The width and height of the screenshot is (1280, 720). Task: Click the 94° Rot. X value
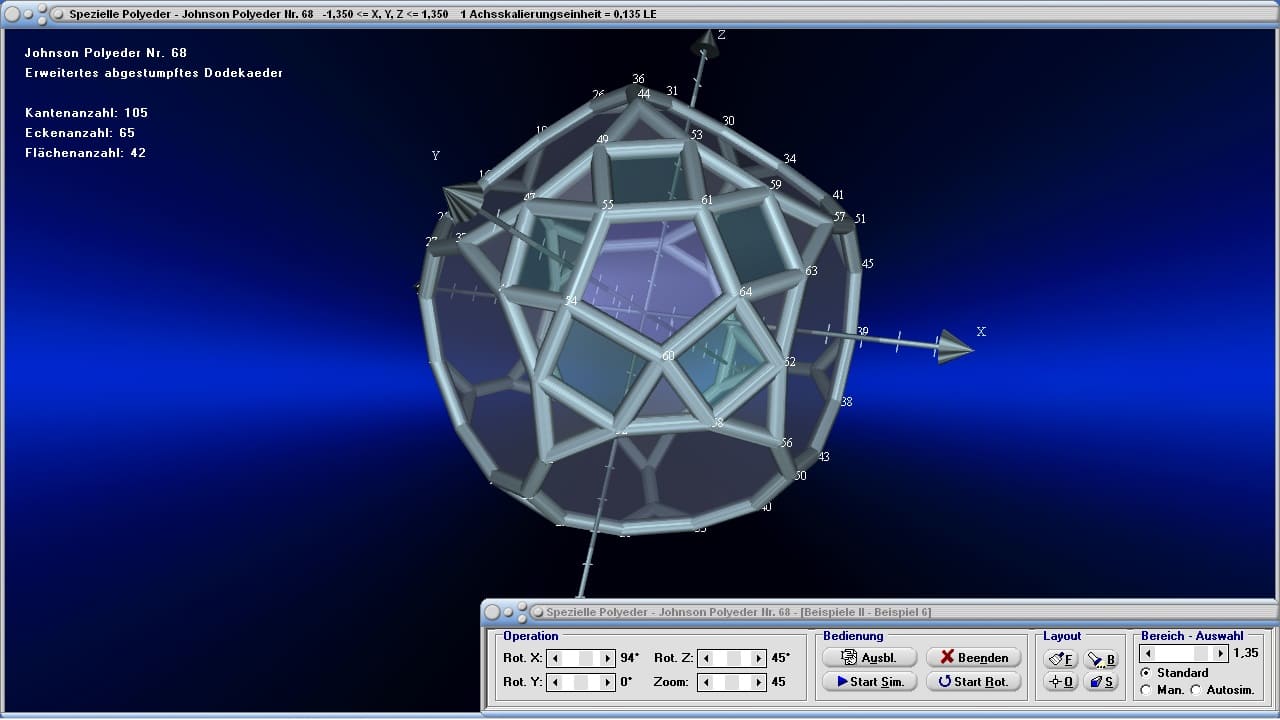[629, 658]
